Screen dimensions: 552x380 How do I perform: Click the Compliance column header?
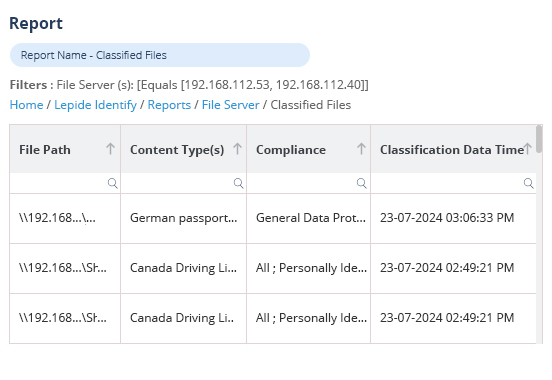click(308, 149)
